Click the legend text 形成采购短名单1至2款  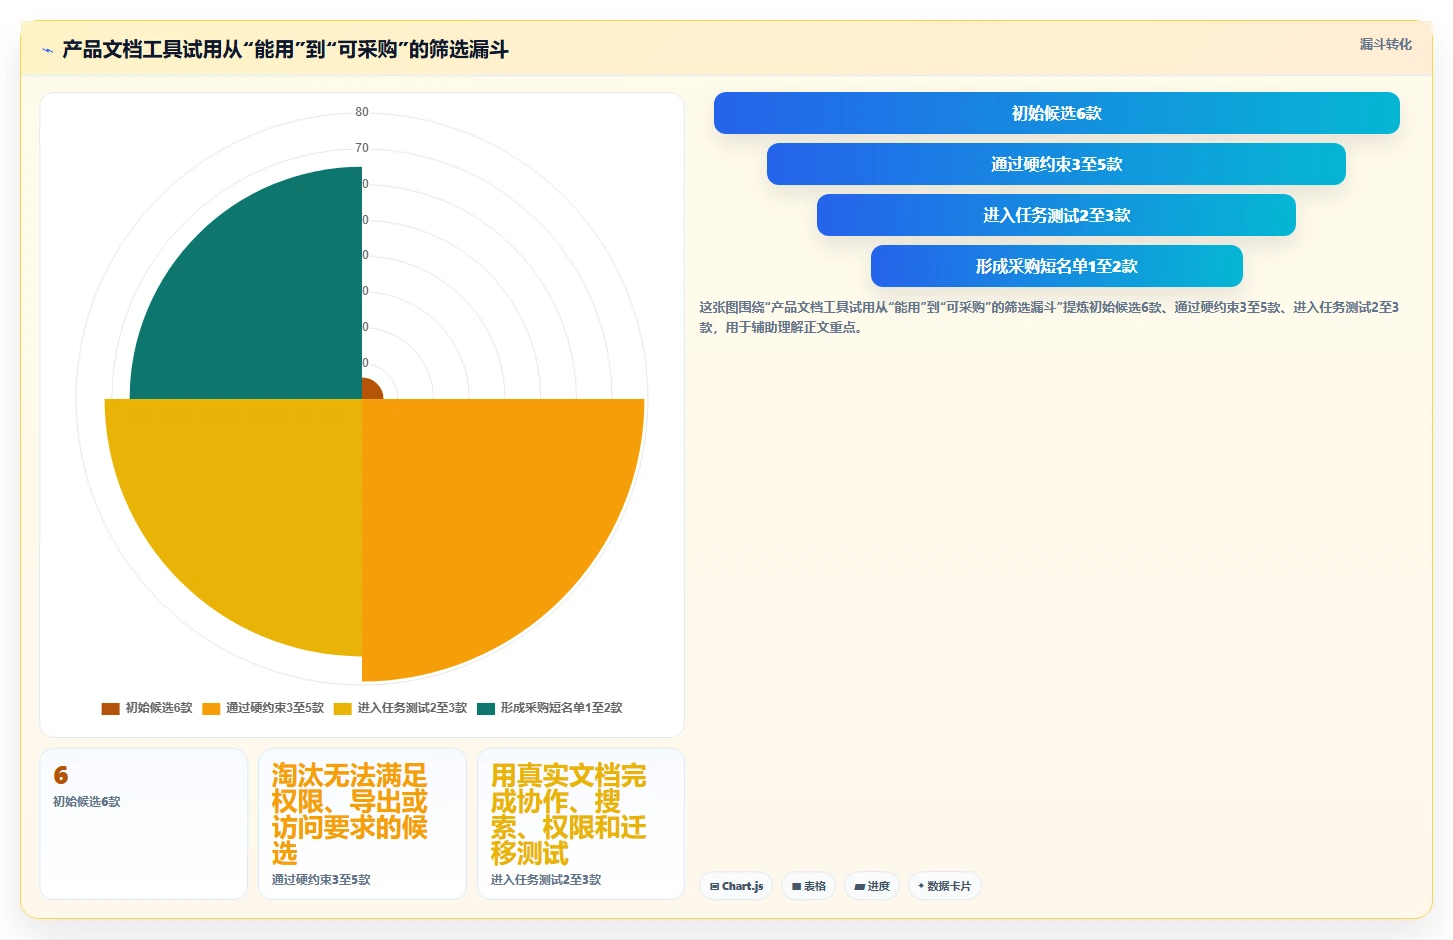[561, 708]
